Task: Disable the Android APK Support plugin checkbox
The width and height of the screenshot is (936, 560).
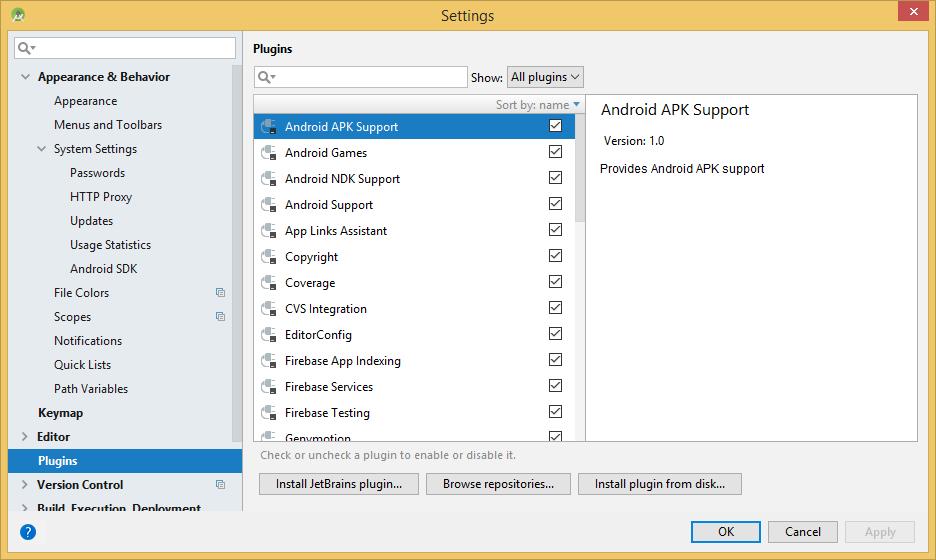Action: tap(555, 126)
